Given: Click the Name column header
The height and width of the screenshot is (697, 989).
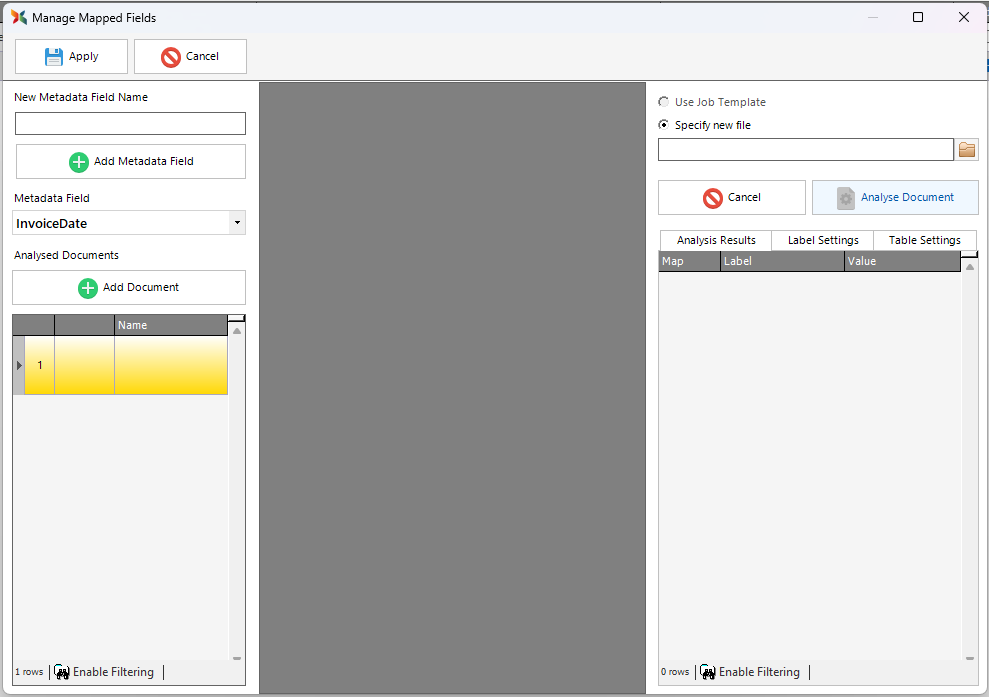Looking at the screenshot, I should click(x=170, y=325).
